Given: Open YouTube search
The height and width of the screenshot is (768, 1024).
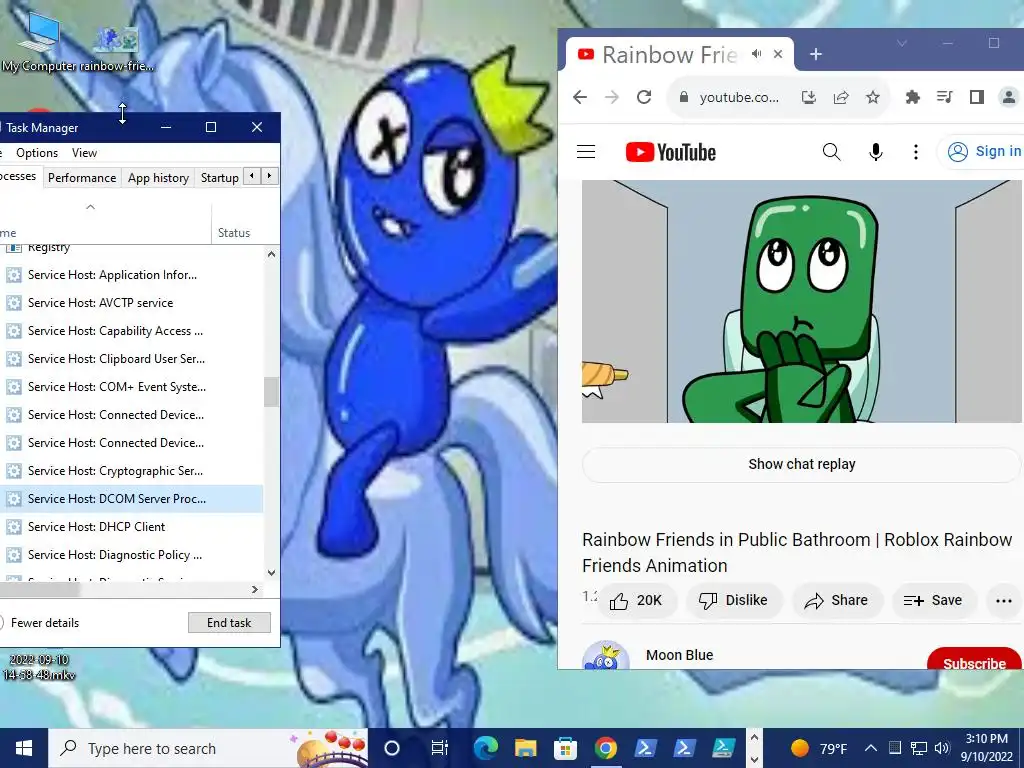Looking at the screenshot, I should [831, 152].
